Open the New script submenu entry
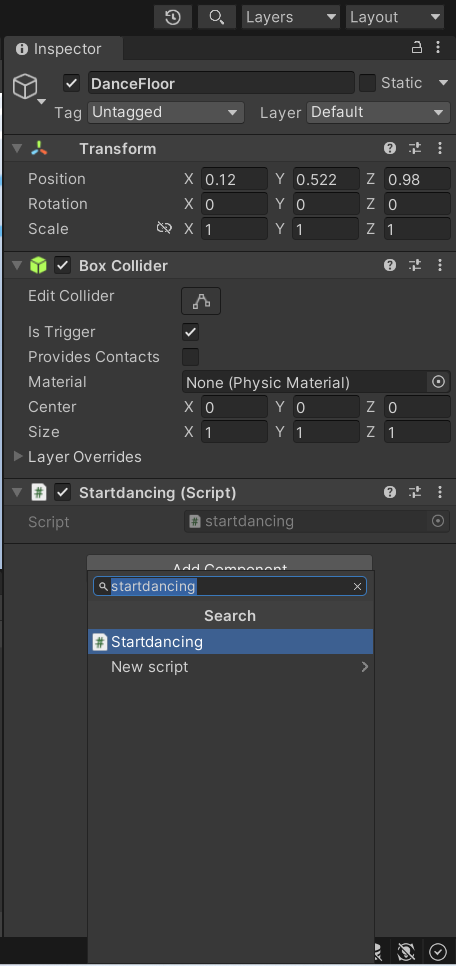 pyautogui.click(x=230, y=667)
